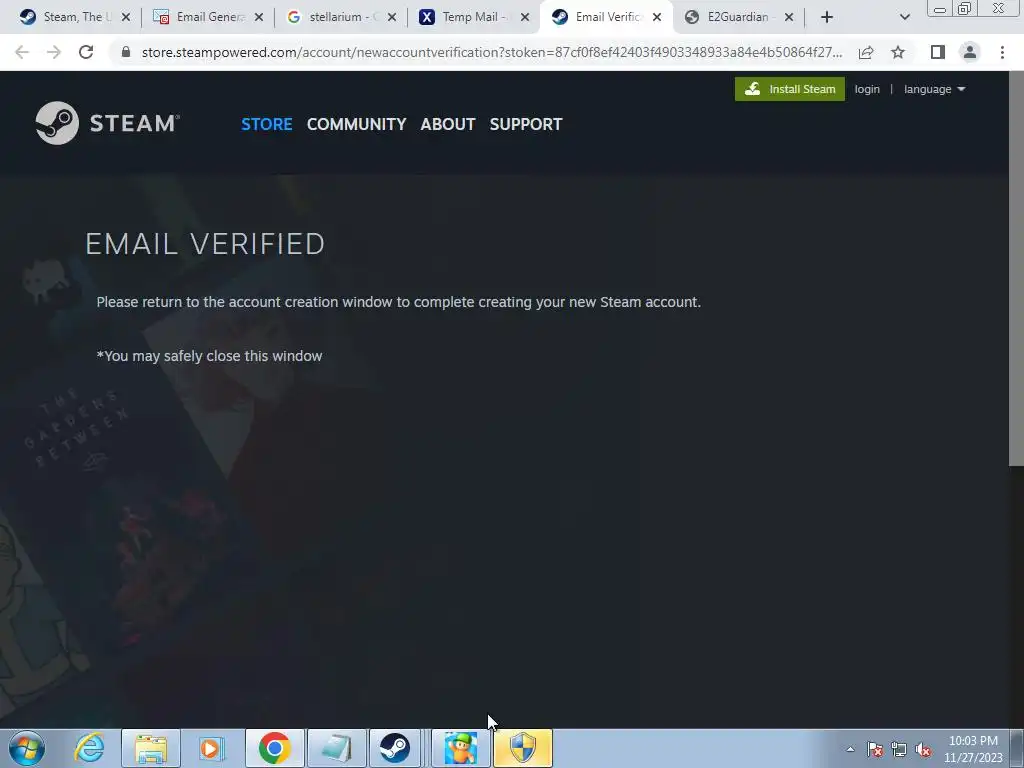The height and width of the screenshot is (768, 1024).
Task: Click the login link
Action: coord(867,89)
